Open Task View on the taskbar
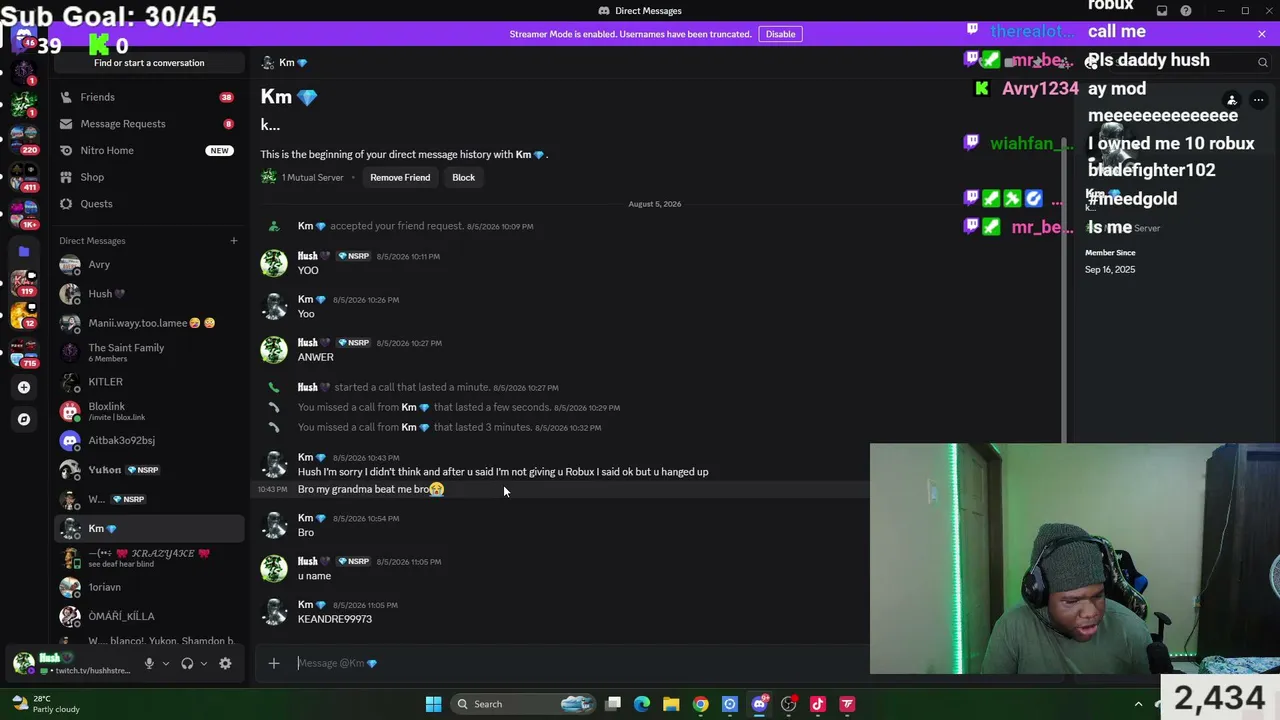 pyautogui.click(x=613, y=704)
